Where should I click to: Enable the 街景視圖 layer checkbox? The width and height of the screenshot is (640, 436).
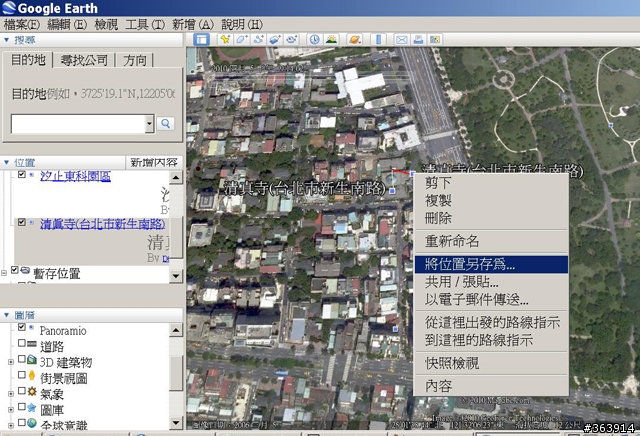[22, 374]
